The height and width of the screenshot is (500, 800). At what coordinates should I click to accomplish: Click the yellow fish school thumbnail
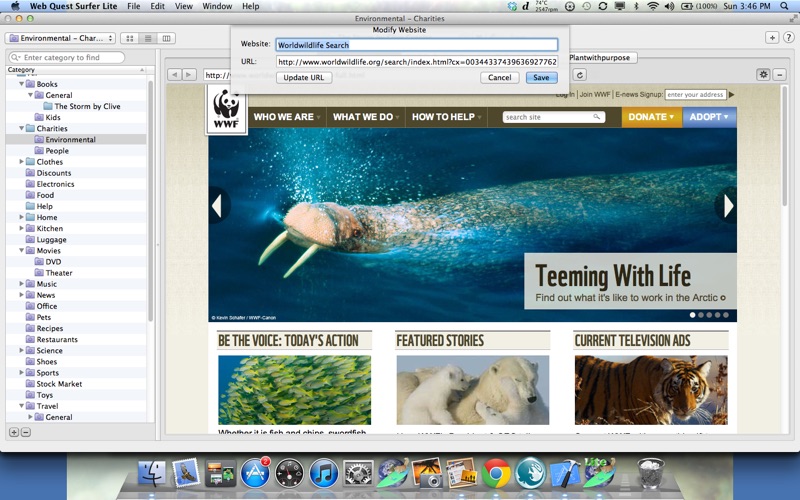coord(294,390)
